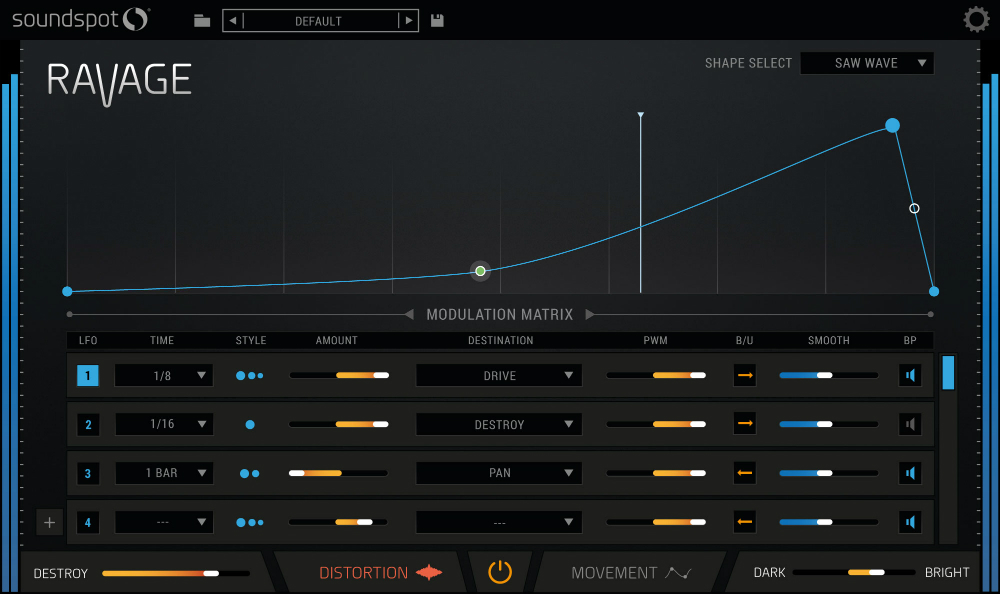Open the preset folder browser icon
Image resolution: width=1000 pixels, height=594 pixels.
pos(202,20)
